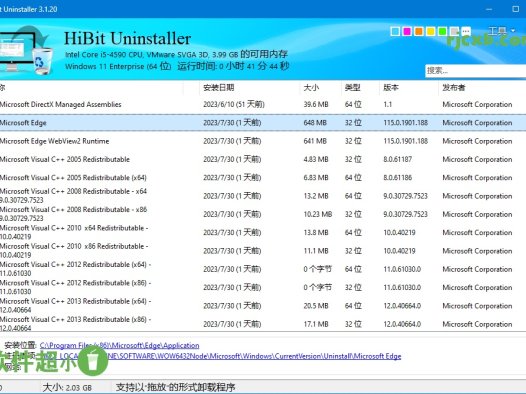Select the Microsoft DirectX Managed Assemblies row
Image resolution: width=526 pixels, height=394 pixels.
click(263, 104)
